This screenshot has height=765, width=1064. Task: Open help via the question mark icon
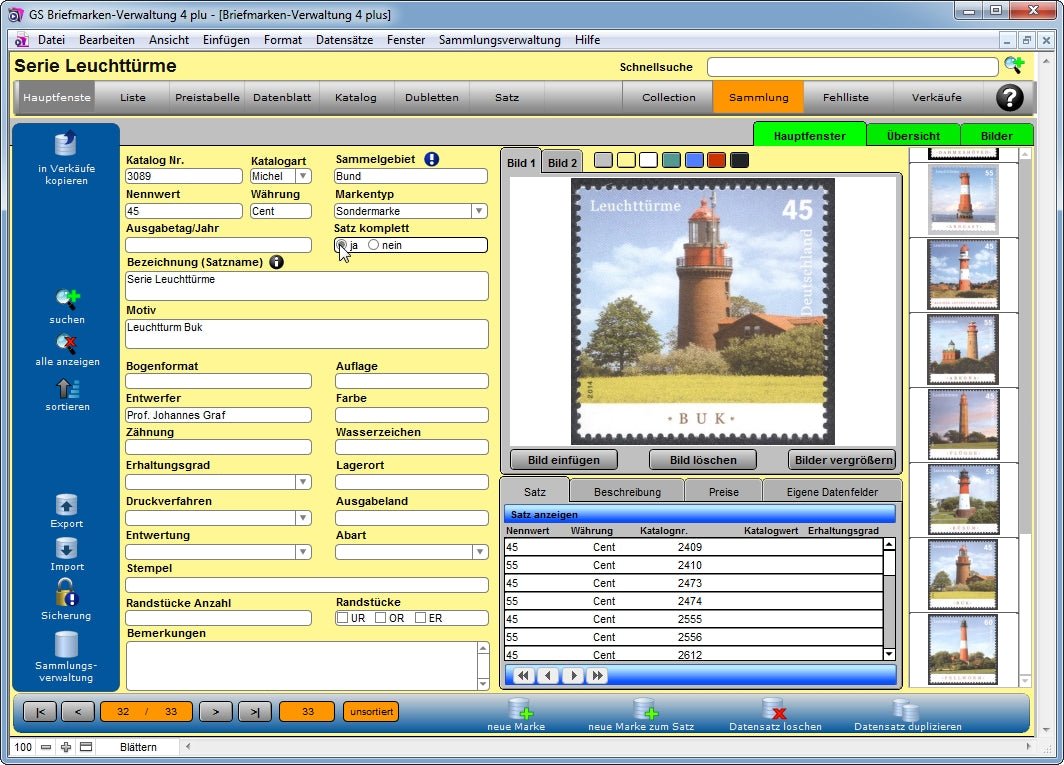[1010, 97]
